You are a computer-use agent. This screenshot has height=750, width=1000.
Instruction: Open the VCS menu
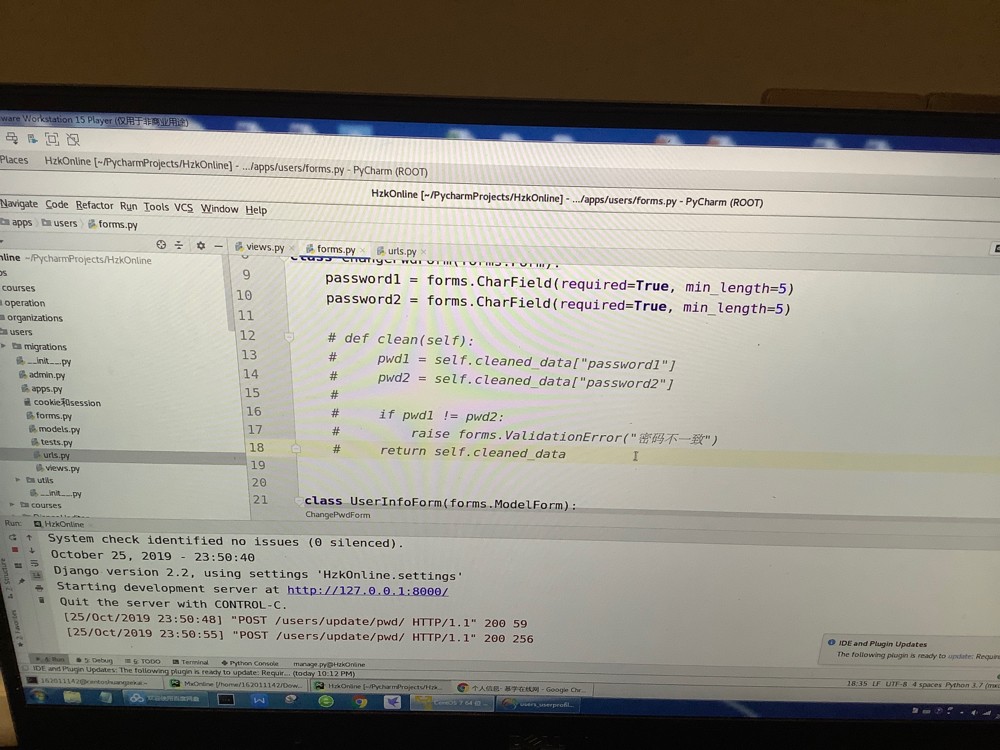point(184,207)
